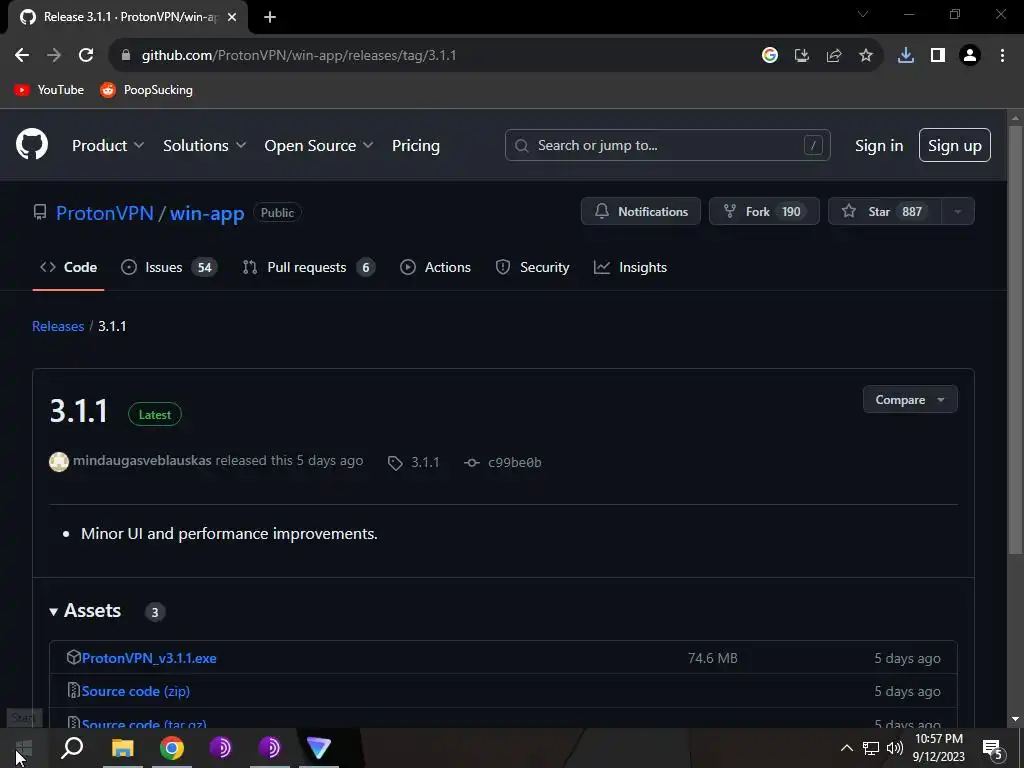Show hidden system tray icons

point(846,748)
